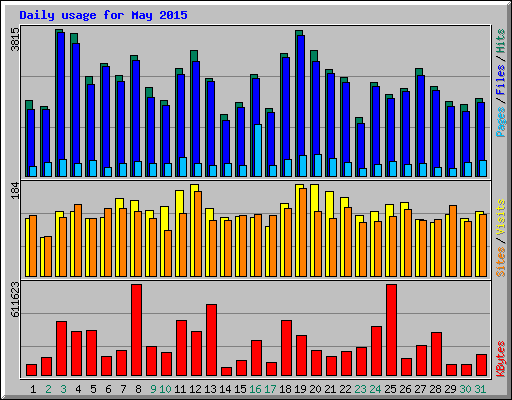512x400 pixels.
Task: Click day 13 on the x-axis
Action: pyautogui.click(x=210, y=389)
